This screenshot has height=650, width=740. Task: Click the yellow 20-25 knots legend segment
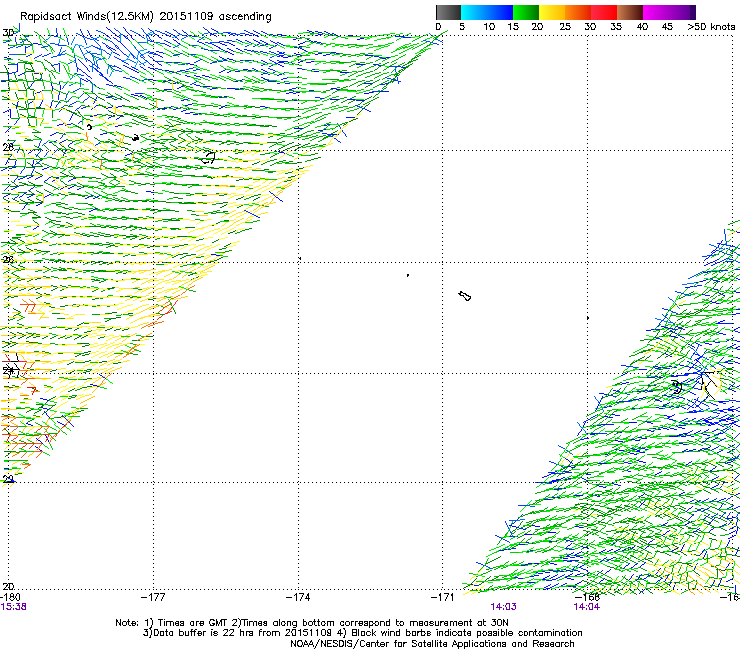[x=552, y=12]
